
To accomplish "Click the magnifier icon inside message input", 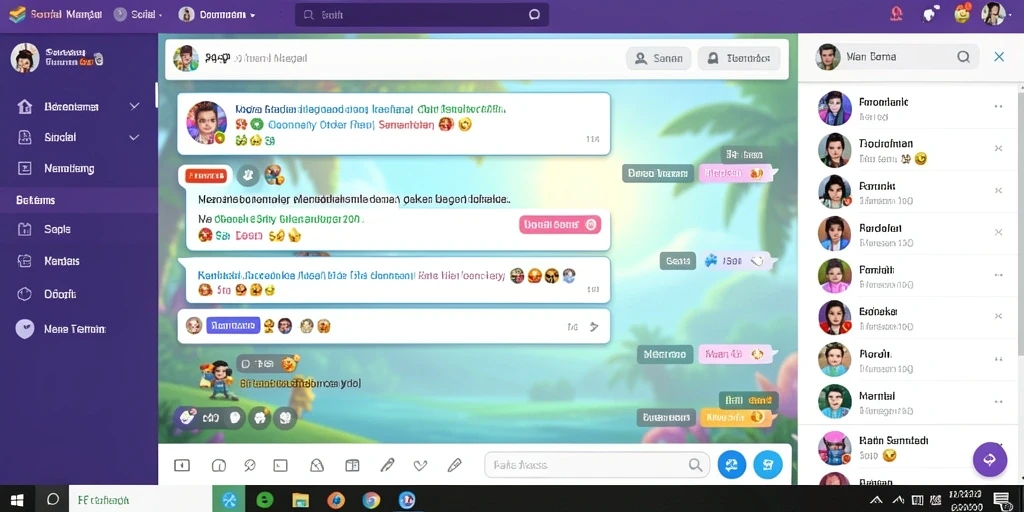I will point(695,465).
